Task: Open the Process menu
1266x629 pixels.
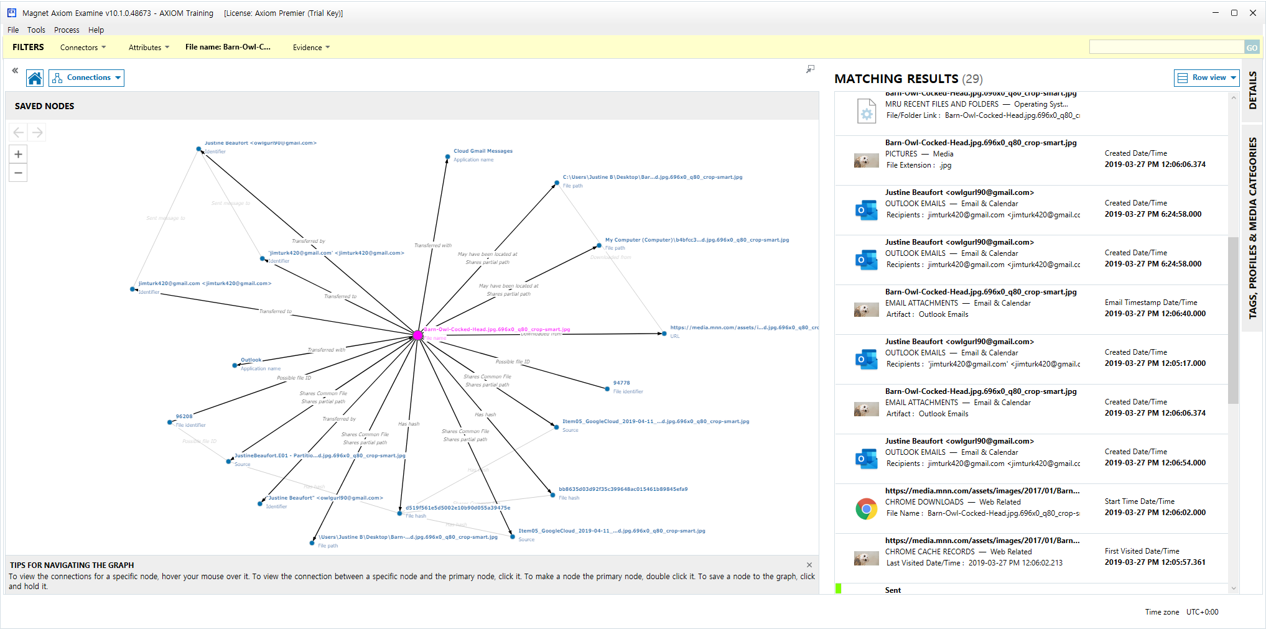Action: (67, 30)
